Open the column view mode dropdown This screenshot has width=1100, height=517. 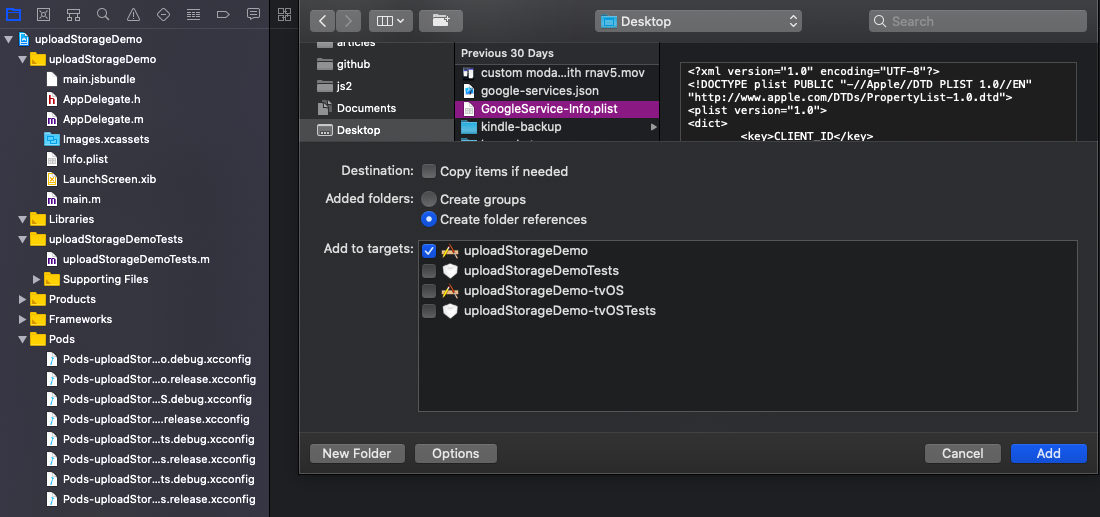tap(389, 21)
